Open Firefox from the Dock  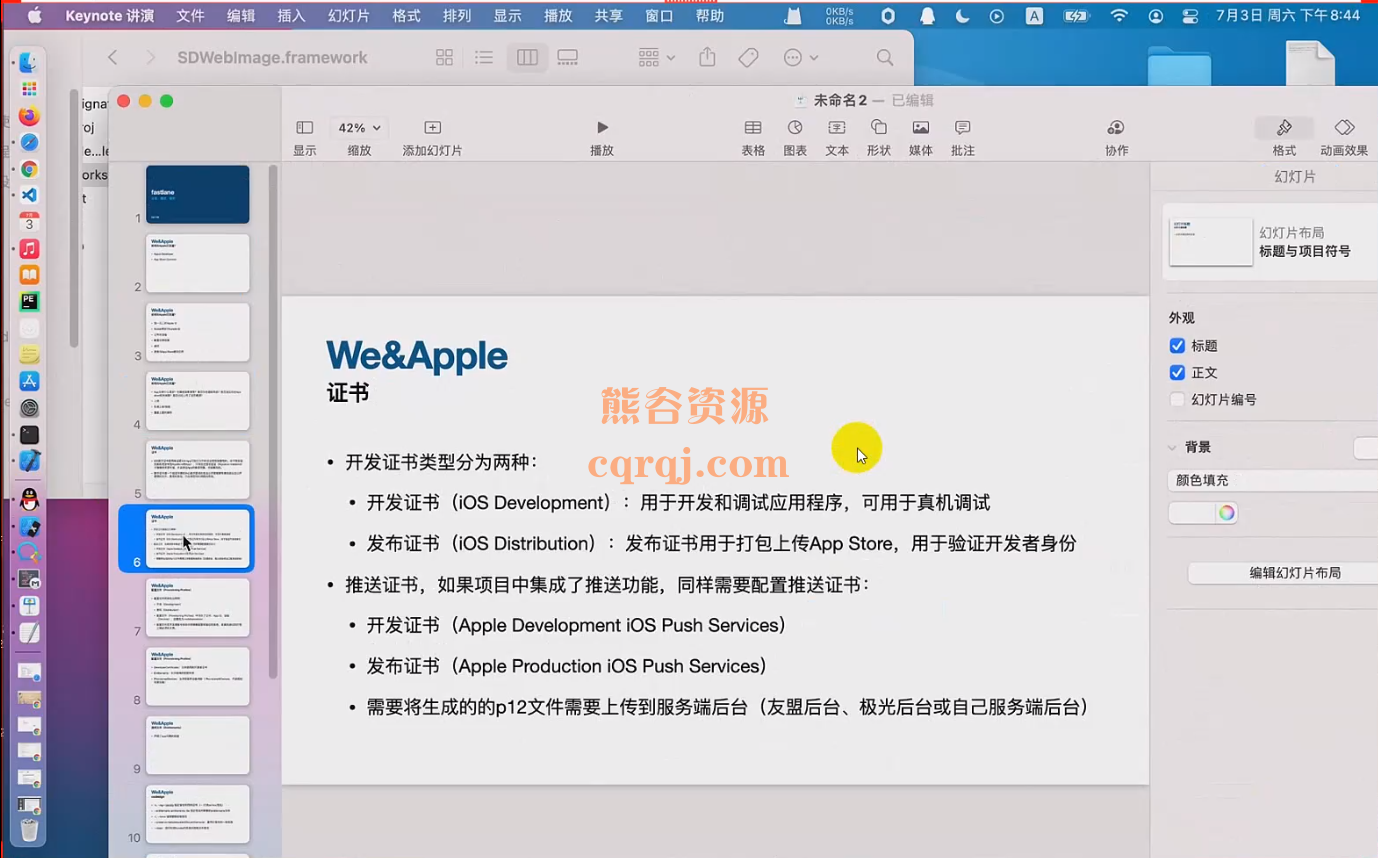(x=29, y=116)
